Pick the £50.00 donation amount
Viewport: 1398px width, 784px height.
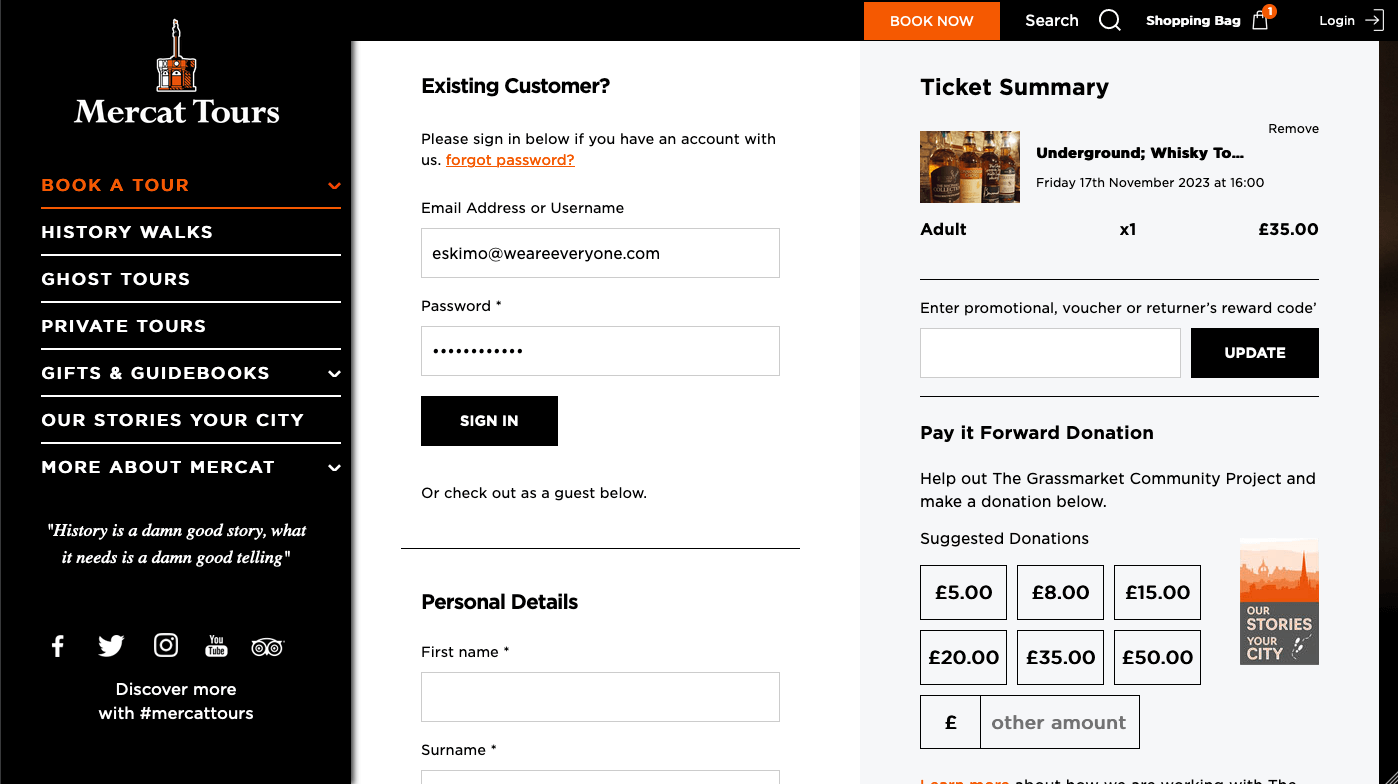pos(1157,657)
